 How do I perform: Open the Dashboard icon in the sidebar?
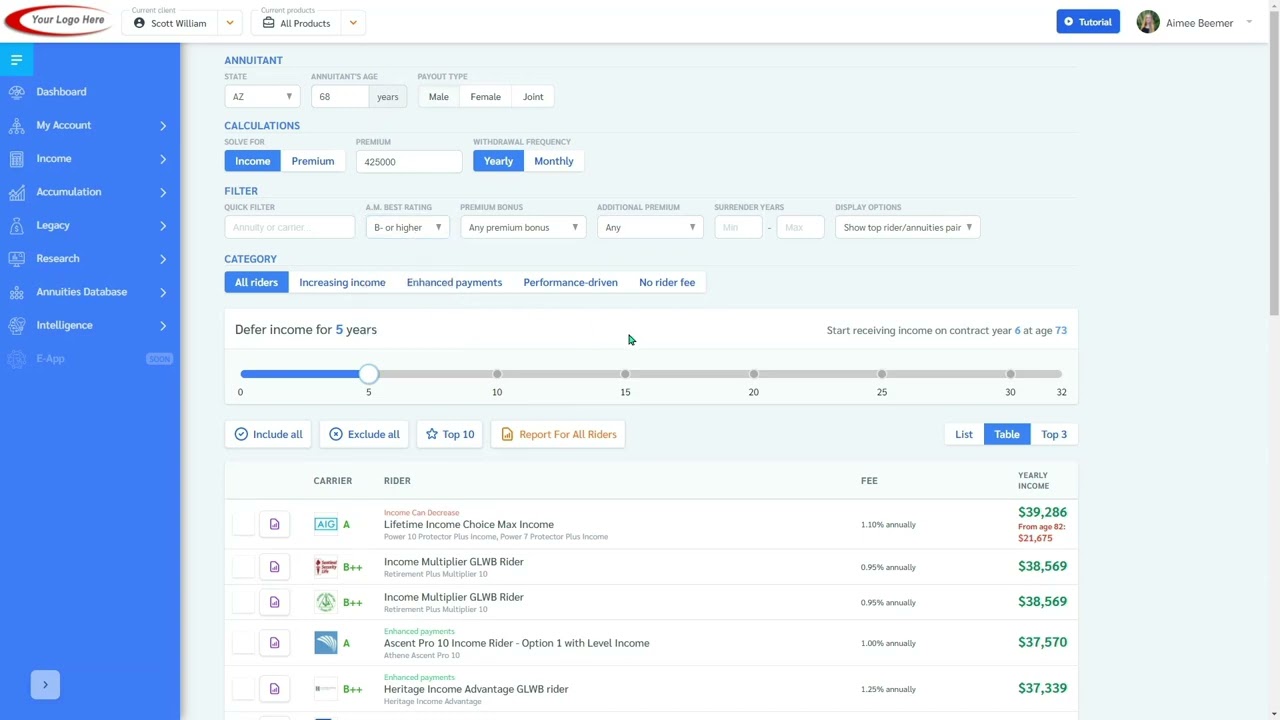tap(16, 92)
